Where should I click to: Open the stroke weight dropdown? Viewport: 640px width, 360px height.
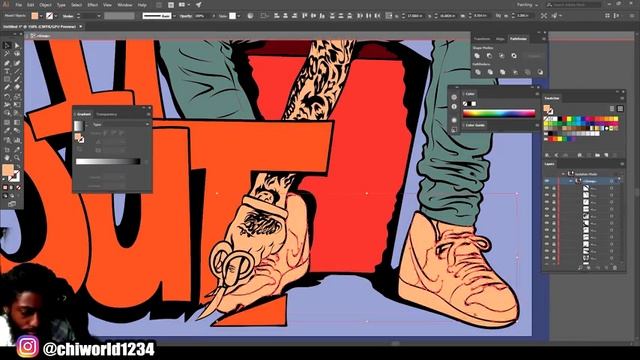click(98, 16)
